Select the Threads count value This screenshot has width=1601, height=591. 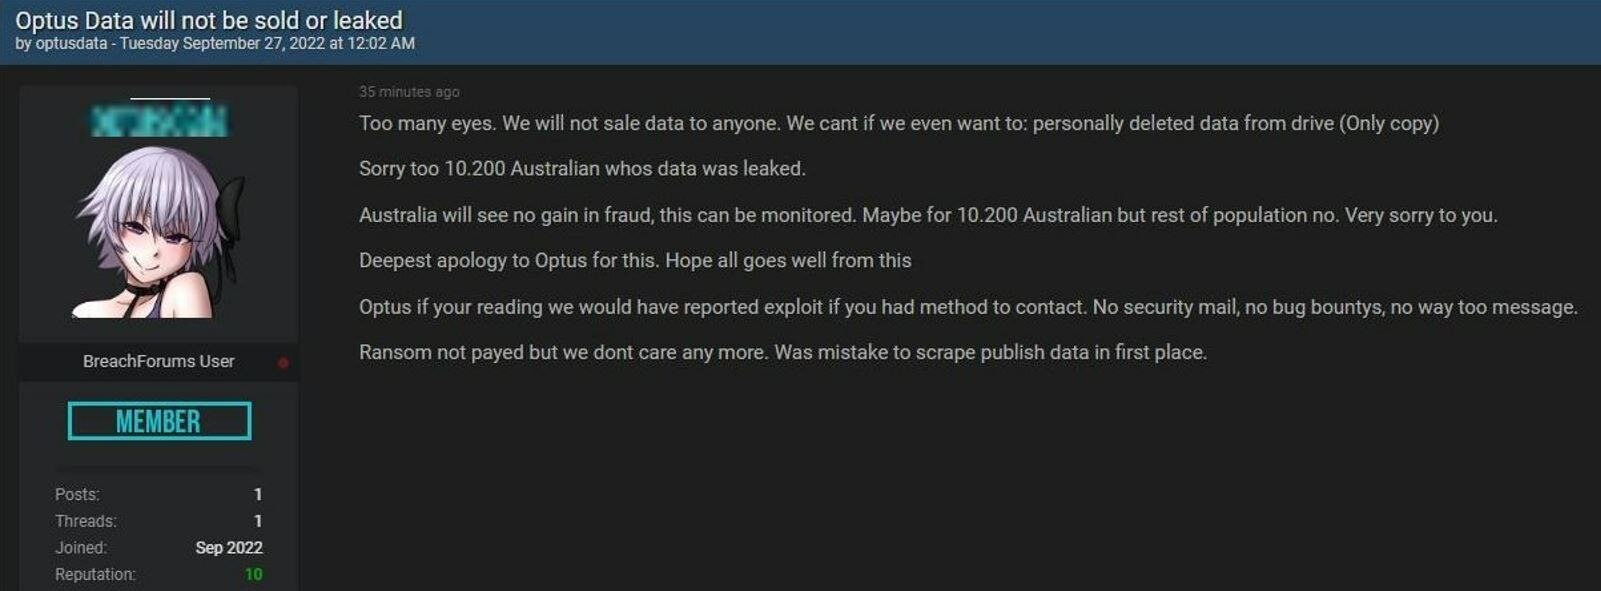pyautogui.click(x=258, y=521)
